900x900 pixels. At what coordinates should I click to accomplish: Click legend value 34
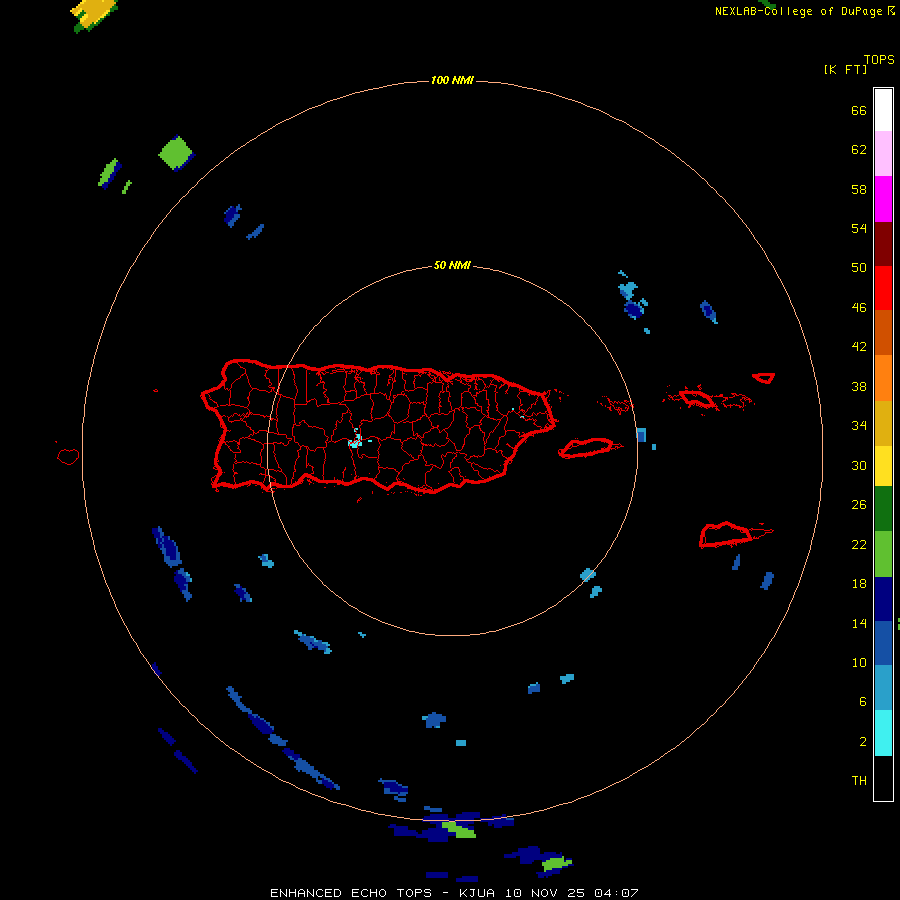click(x=859, y=425)
